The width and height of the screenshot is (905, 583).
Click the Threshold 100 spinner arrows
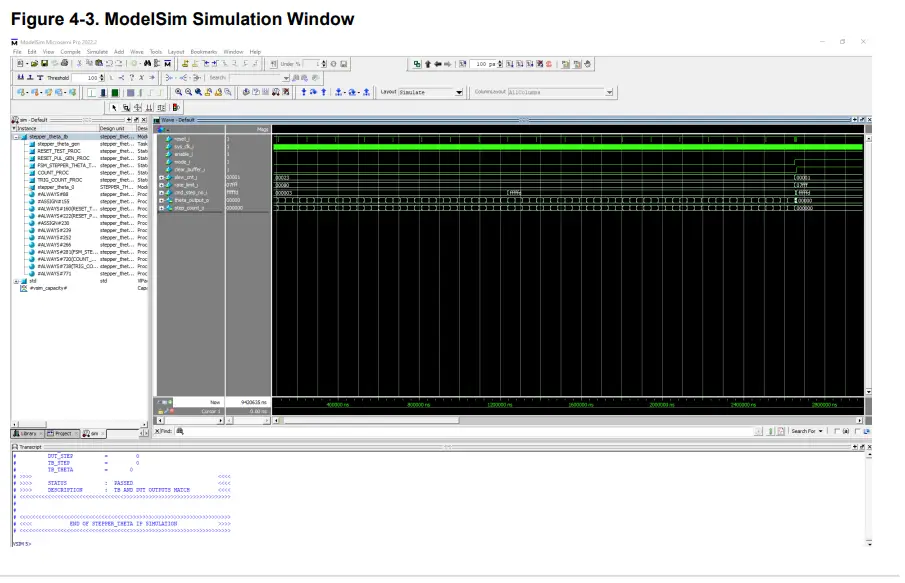(x=102, y=77)
